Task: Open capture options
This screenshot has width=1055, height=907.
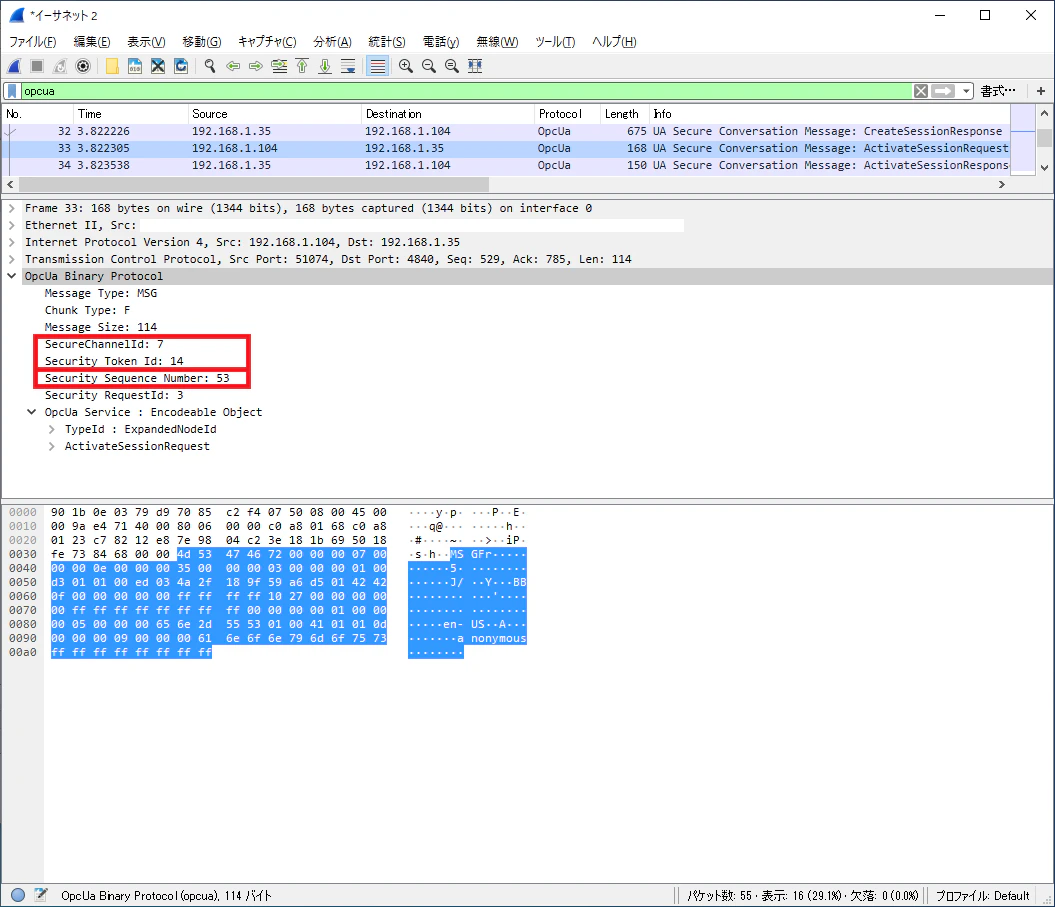Action: coord(83,66)
